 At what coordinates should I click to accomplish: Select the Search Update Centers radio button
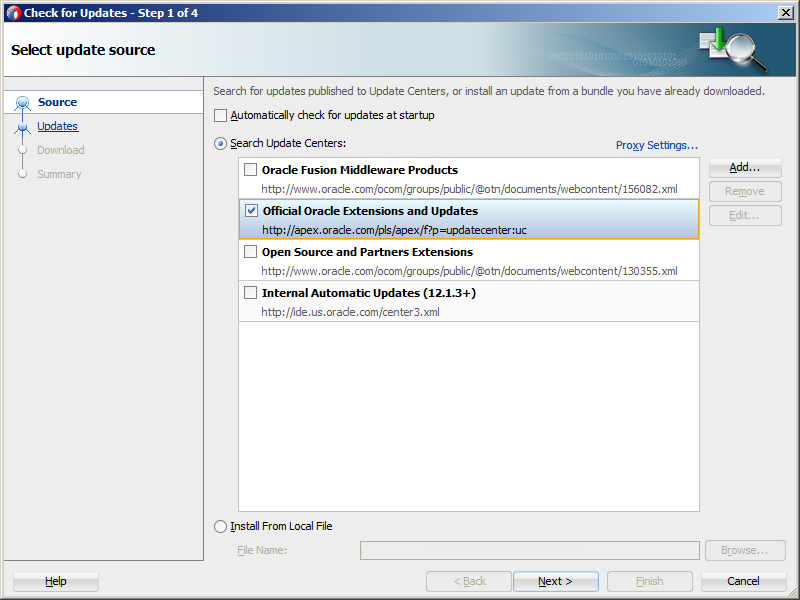click(220, 144)
